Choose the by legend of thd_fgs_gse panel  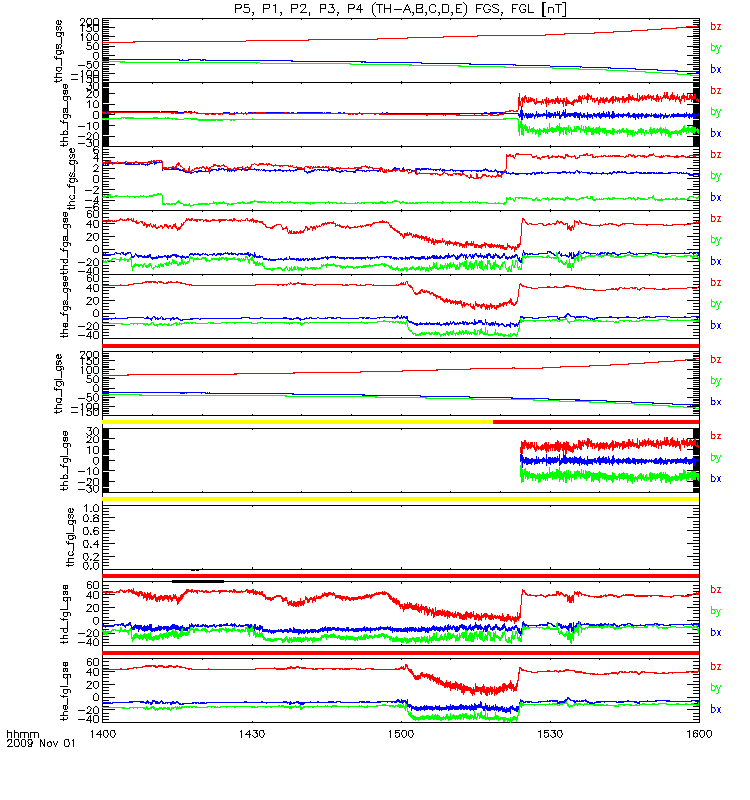point(716,240)
